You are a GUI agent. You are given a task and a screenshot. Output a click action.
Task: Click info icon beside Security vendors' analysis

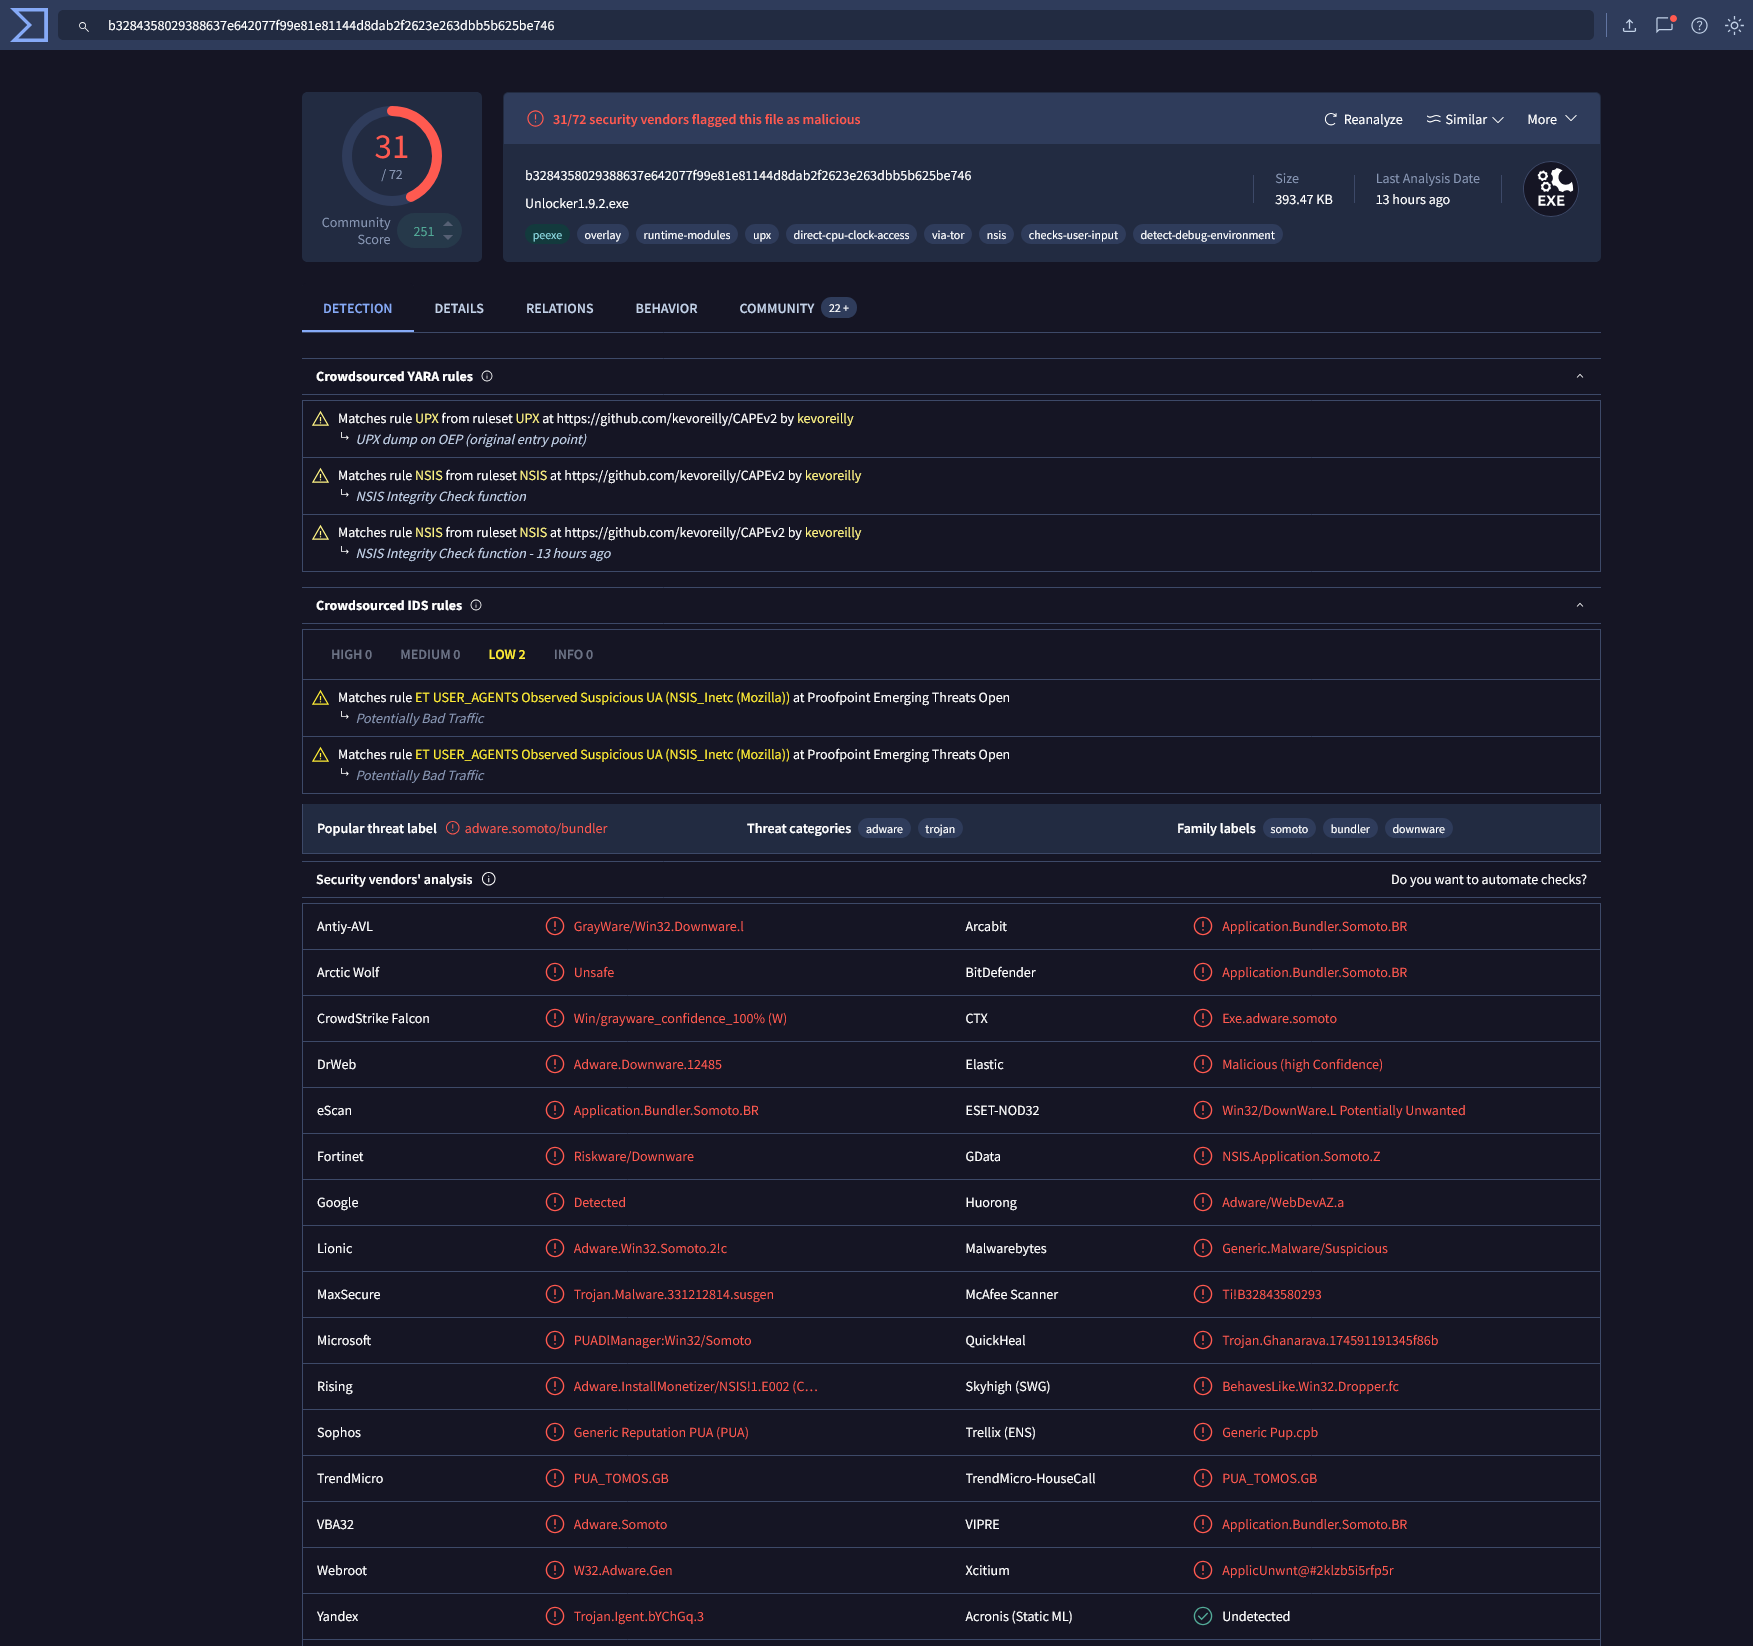pyautogui.click(x=489, y=880)
